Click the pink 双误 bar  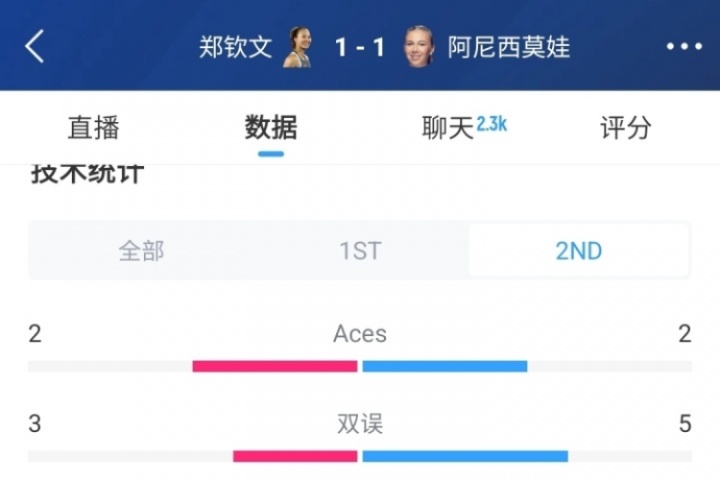(x=295, y=456)
